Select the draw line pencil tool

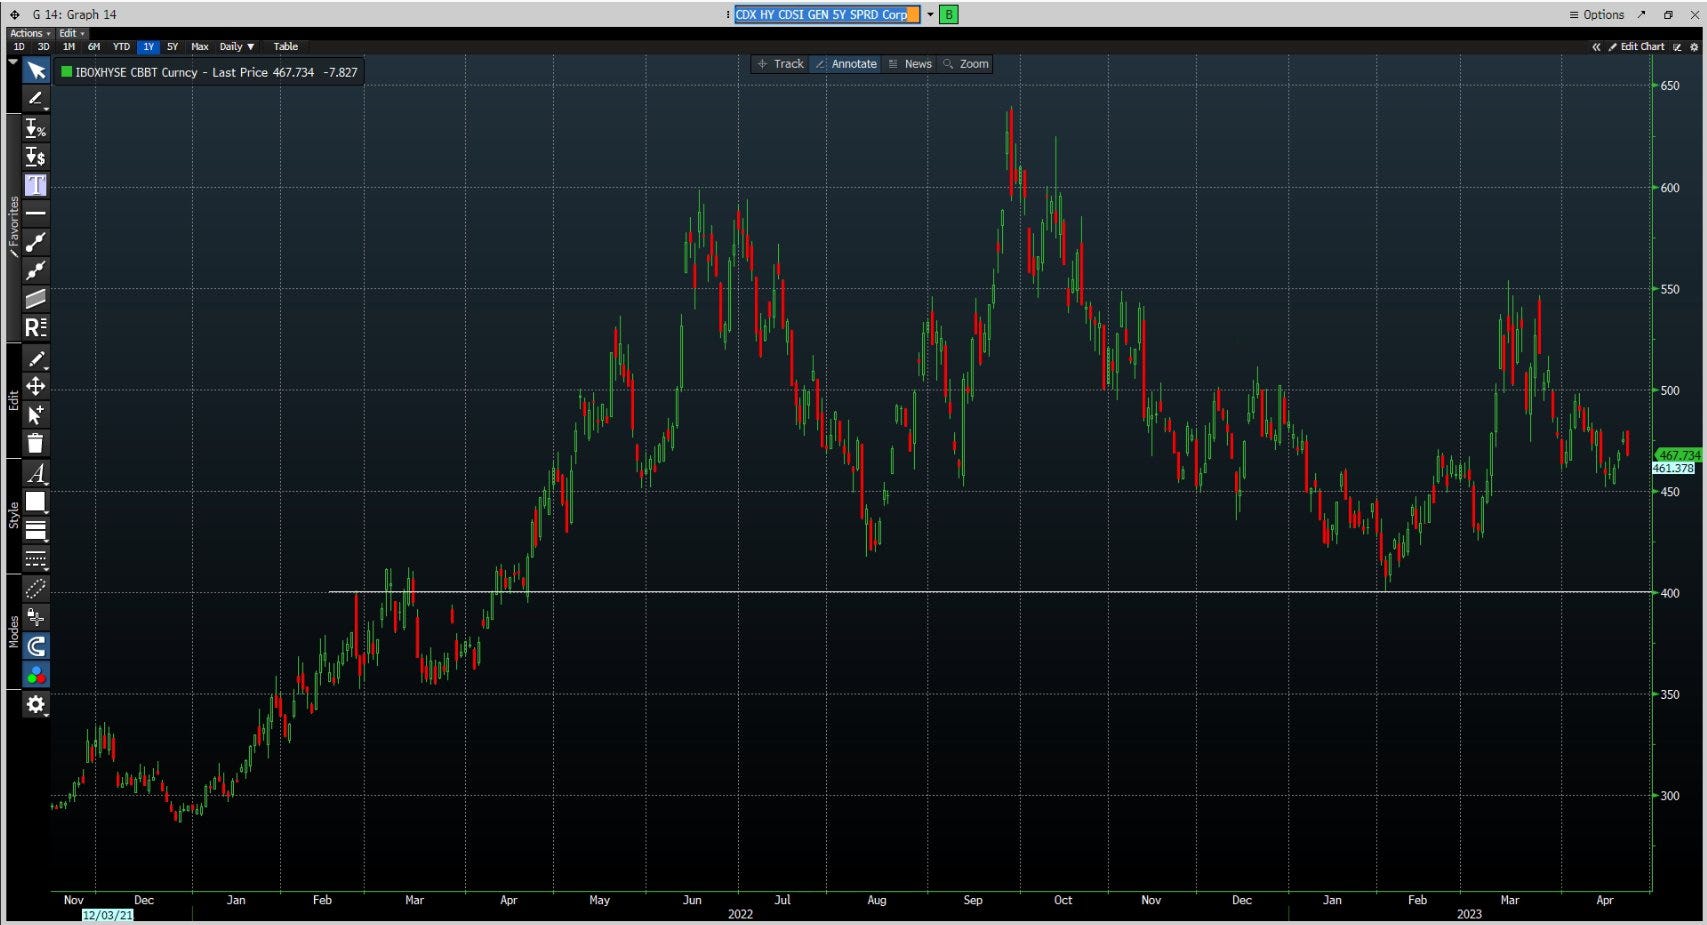coord(35,98)
